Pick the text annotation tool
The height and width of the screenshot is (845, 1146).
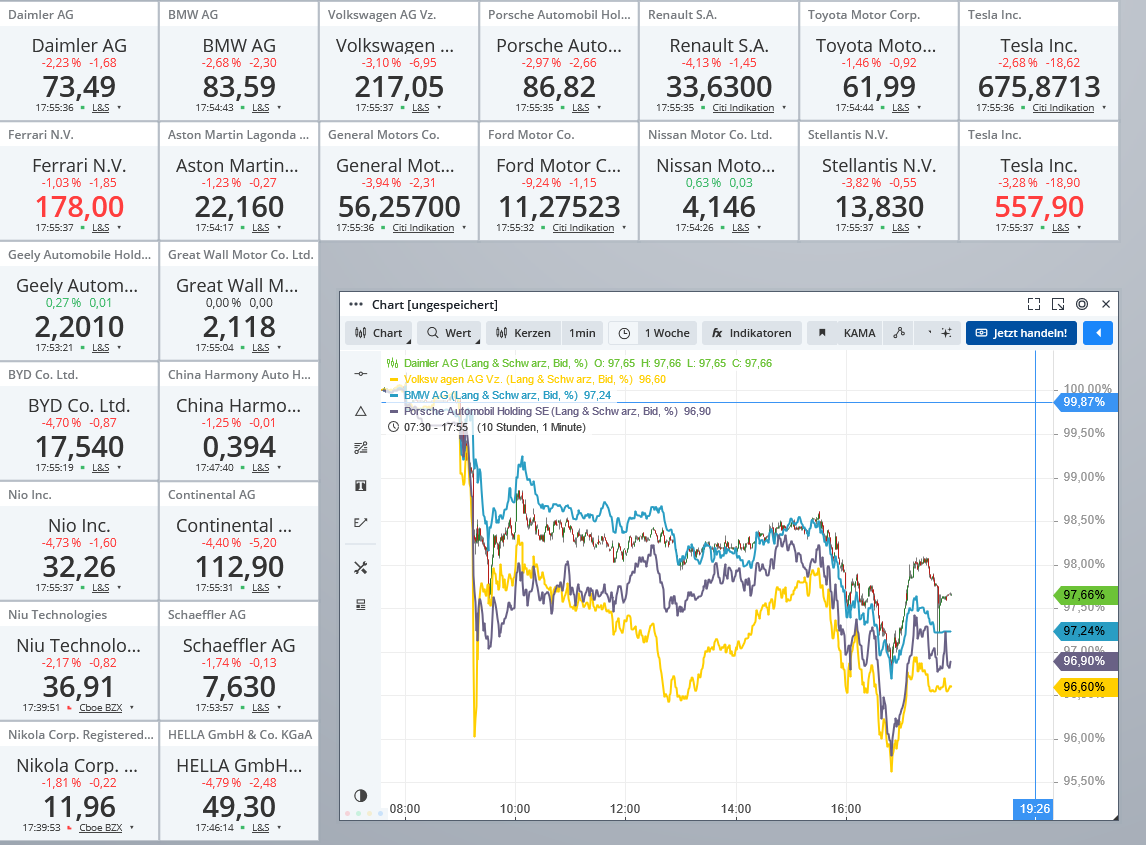click(361, 485)
